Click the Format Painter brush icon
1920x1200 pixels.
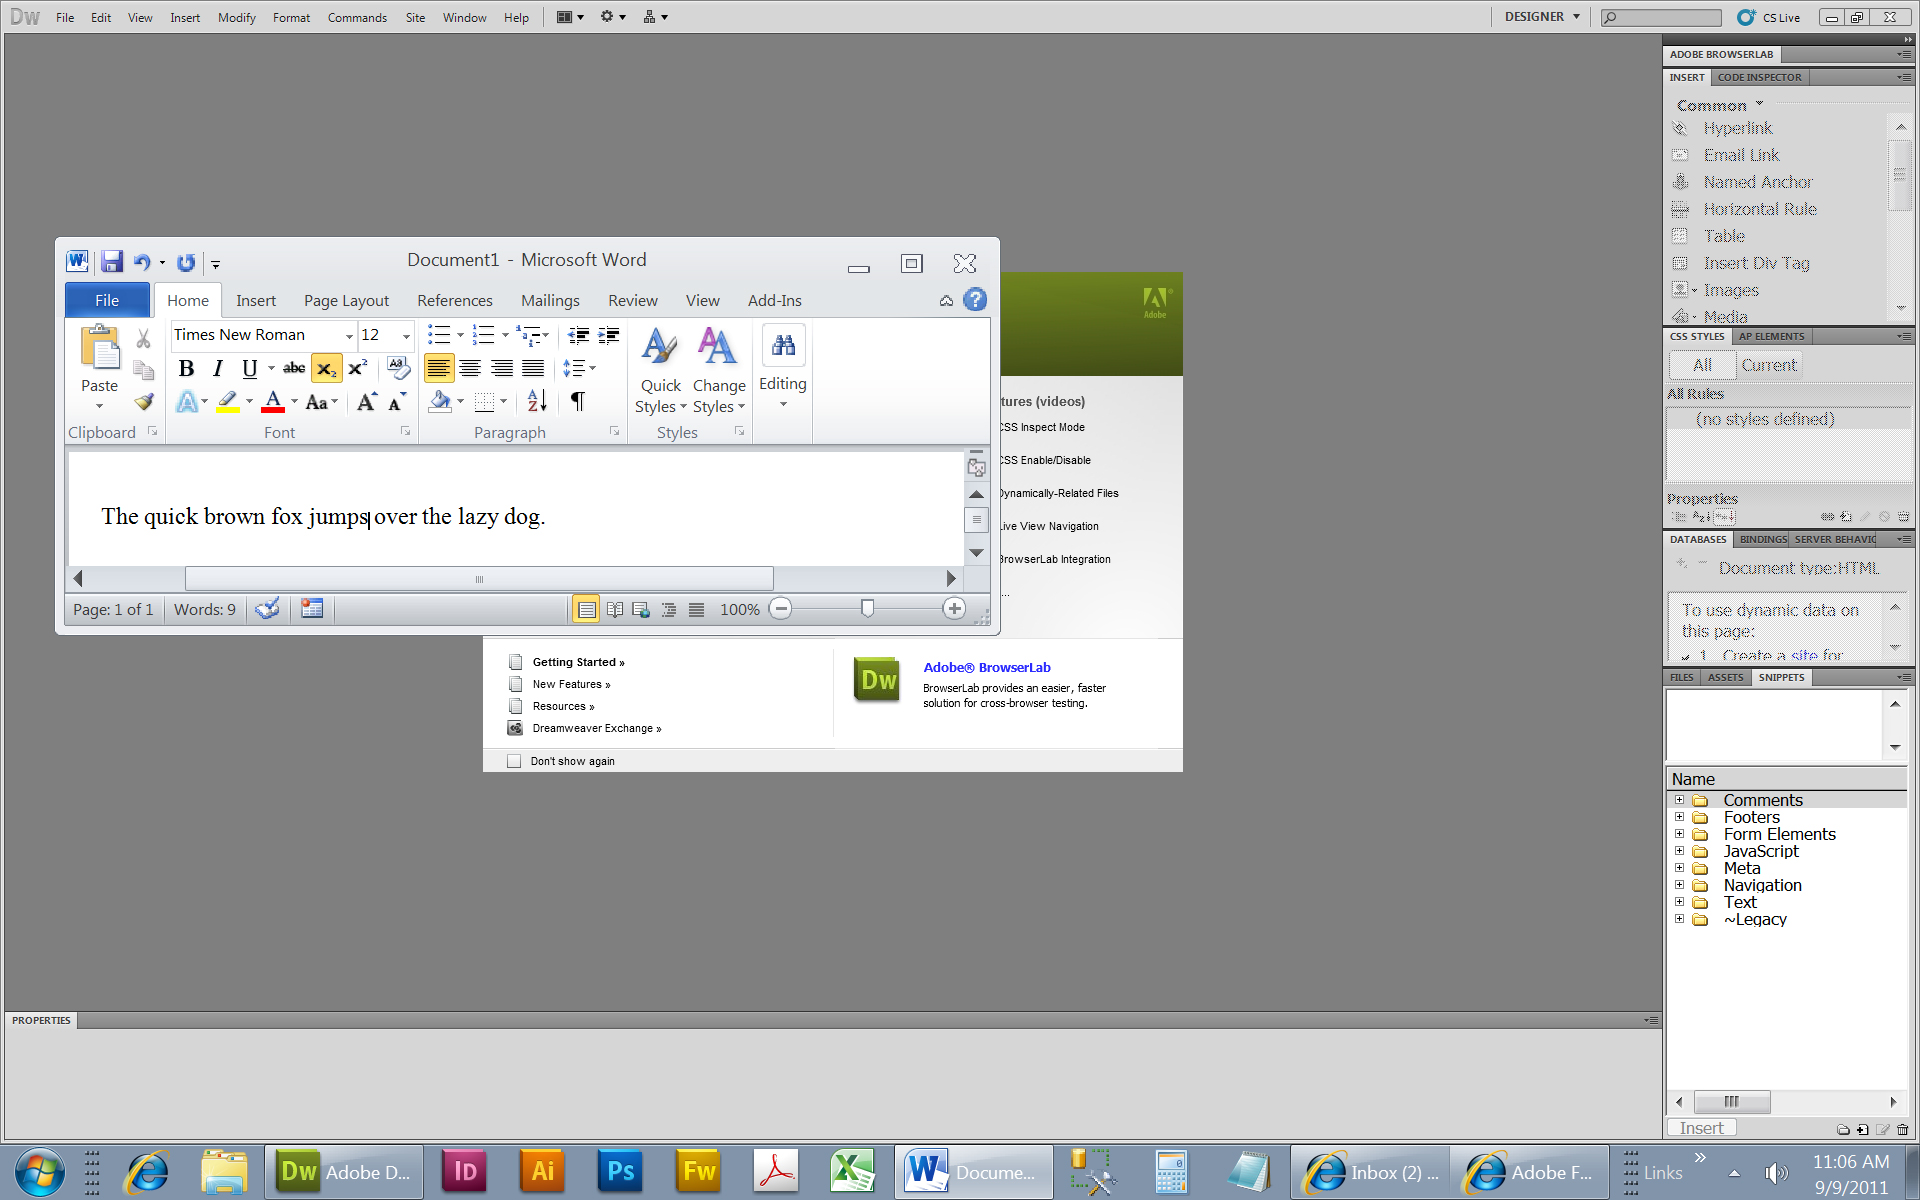tap(144, 402)
